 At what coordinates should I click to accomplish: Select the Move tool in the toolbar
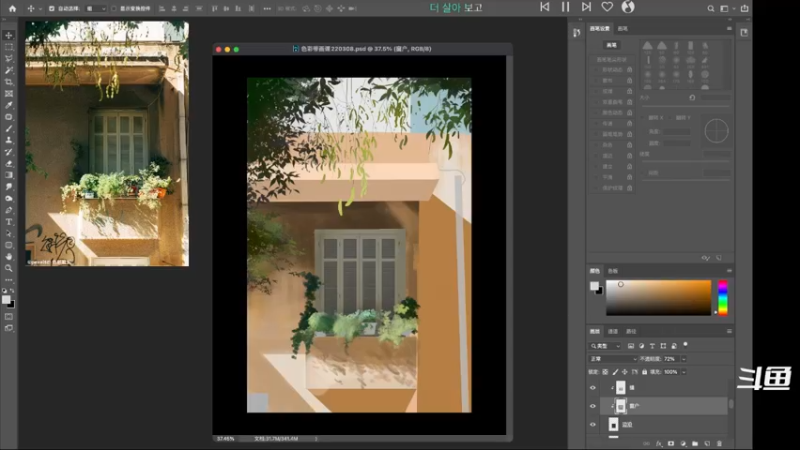pos(9,35)
